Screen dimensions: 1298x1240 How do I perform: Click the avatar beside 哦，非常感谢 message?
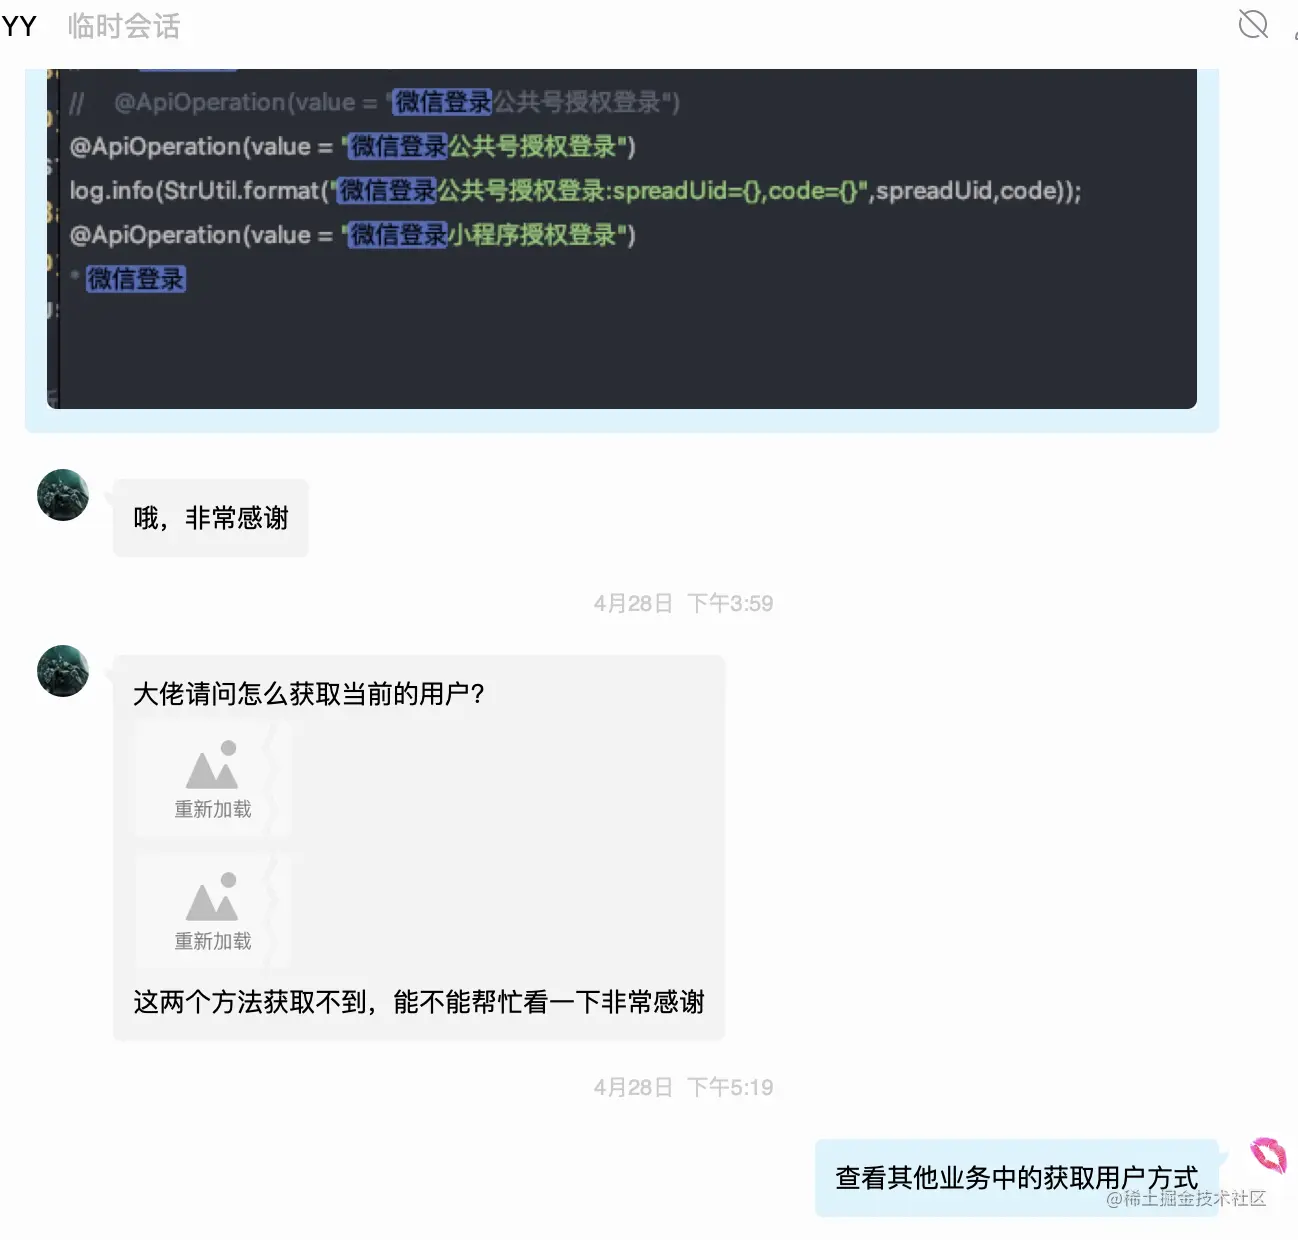coord(63,495)
